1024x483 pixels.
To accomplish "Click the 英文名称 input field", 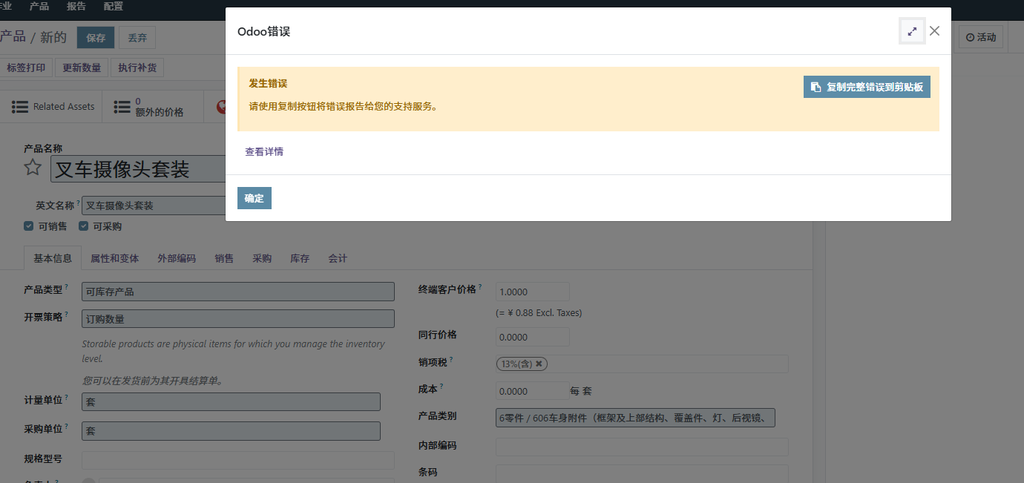I will pyautogui.click(x=153, y=206).
